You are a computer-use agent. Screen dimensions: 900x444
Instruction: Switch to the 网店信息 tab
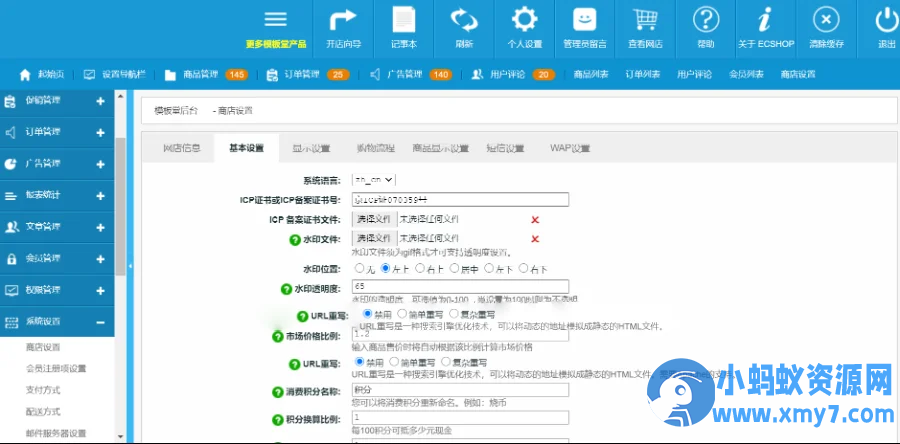[182, 149]
